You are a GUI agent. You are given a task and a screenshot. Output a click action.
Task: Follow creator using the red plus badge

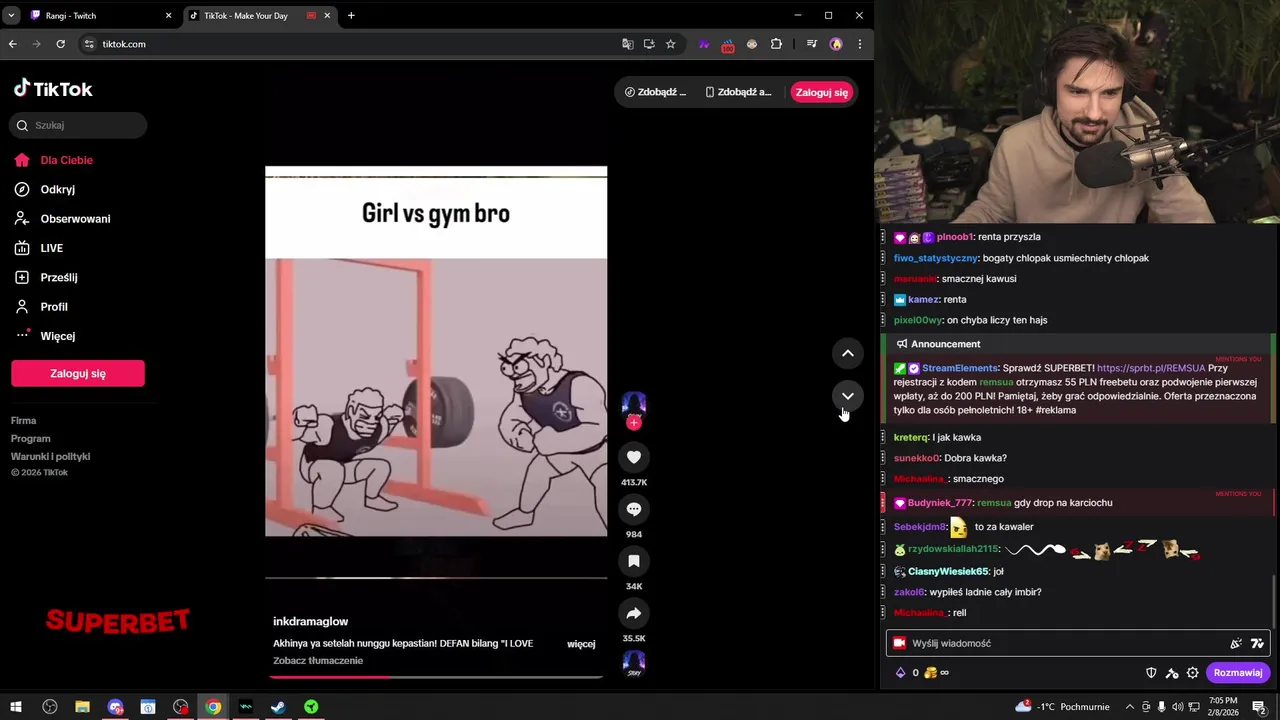(633, 423)
